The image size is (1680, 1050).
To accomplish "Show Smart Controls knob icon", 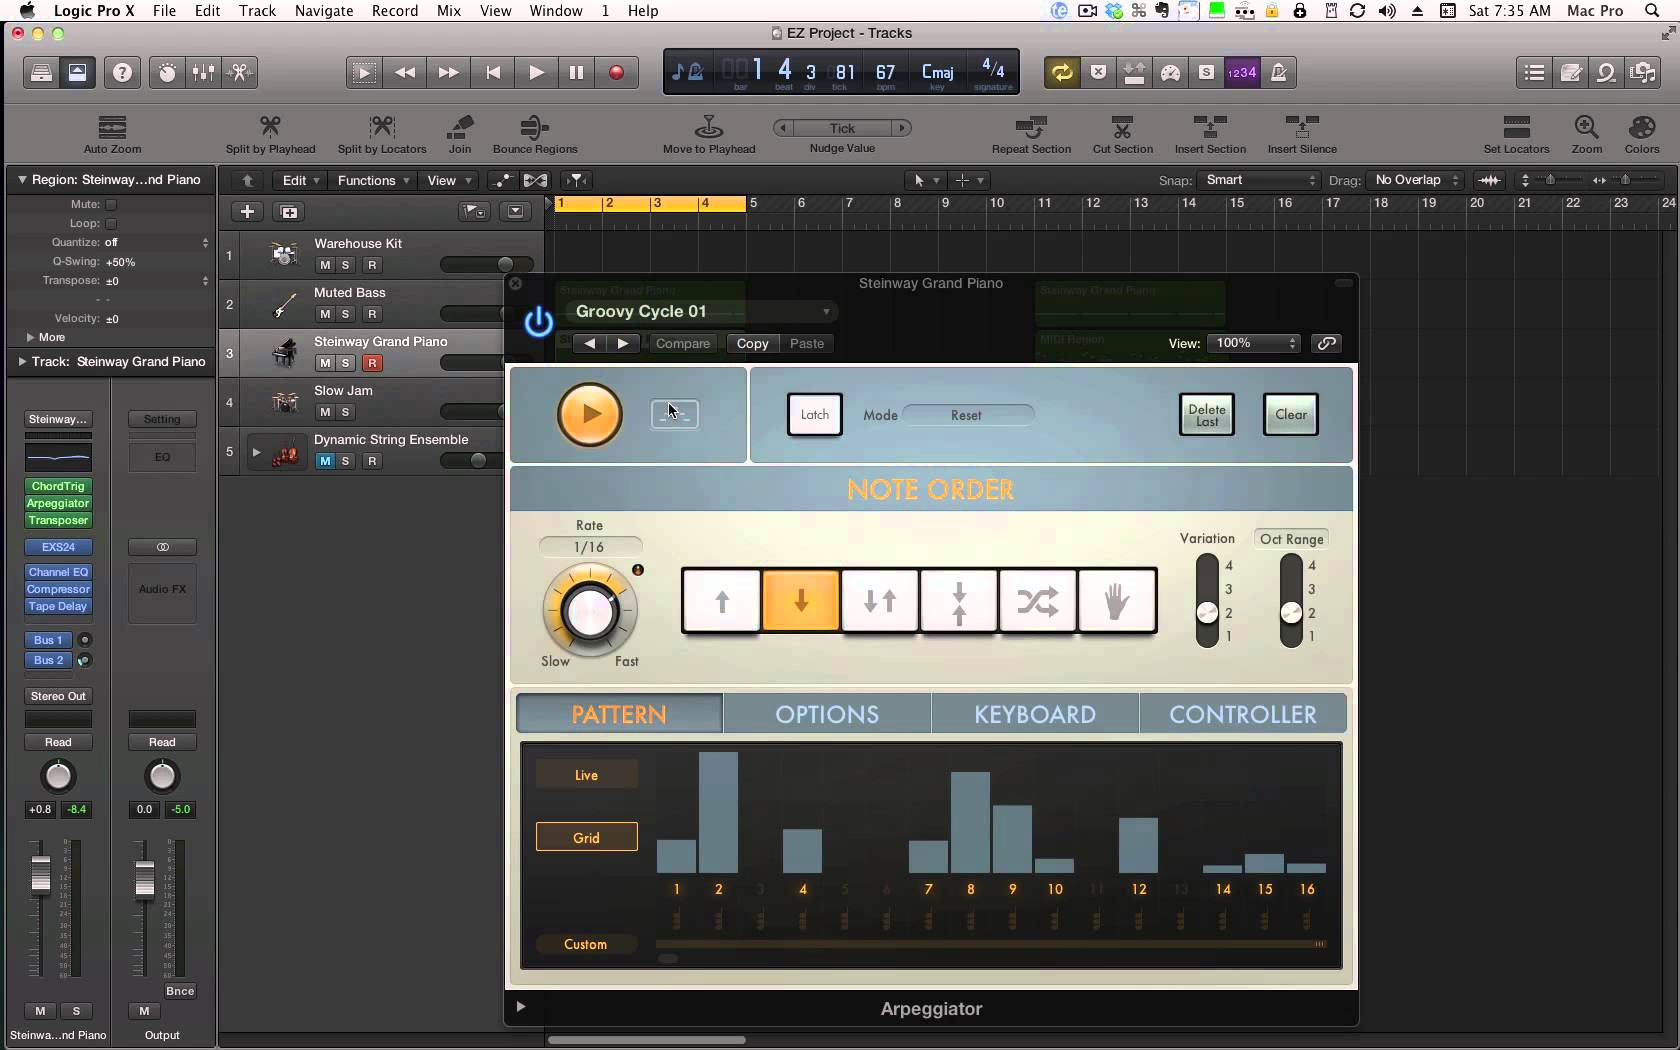I will coord(167,72).
